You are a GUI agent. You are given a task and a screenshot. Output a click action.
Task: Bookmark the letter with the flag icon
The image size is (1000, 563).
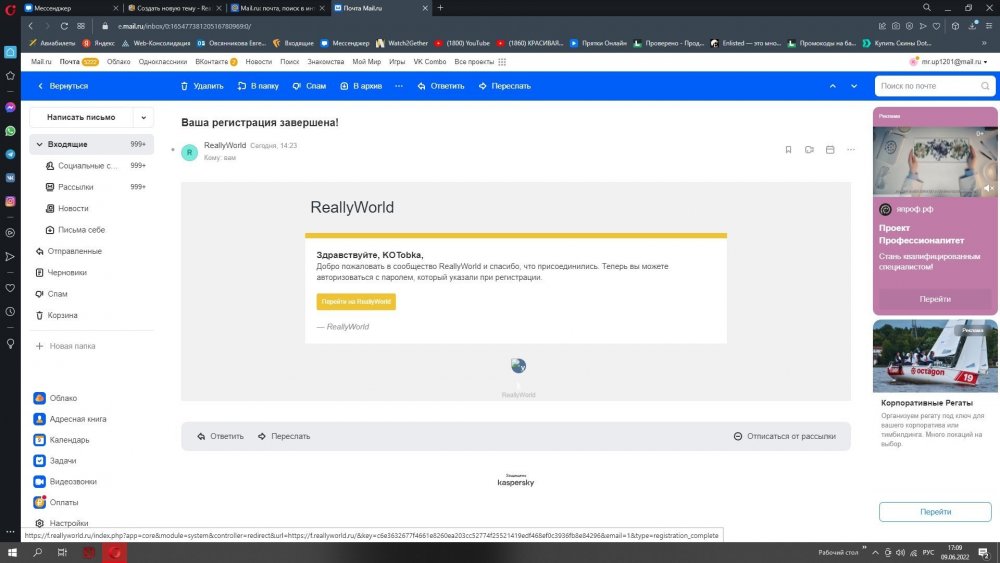pos(788,150)
